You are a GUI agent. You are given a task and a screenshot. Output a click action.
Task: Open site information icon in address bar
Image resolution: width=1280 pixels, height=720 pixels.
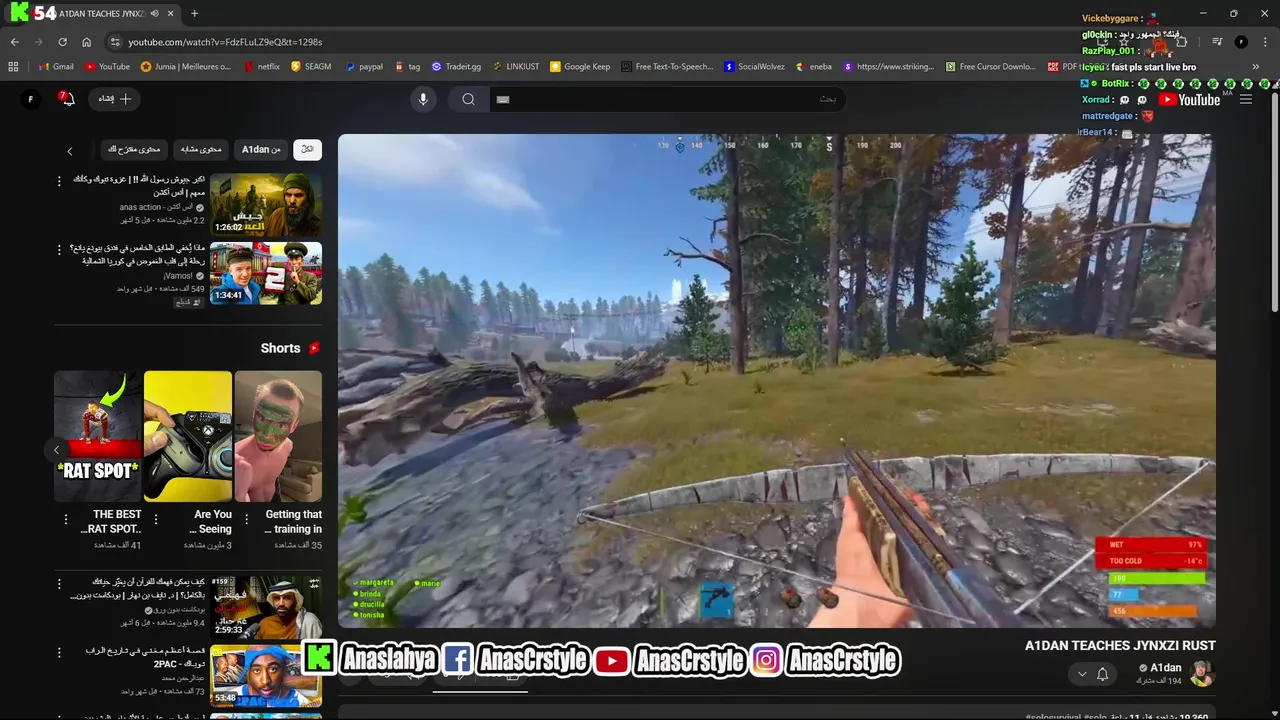pyautogui.click(x=115, y=42)
